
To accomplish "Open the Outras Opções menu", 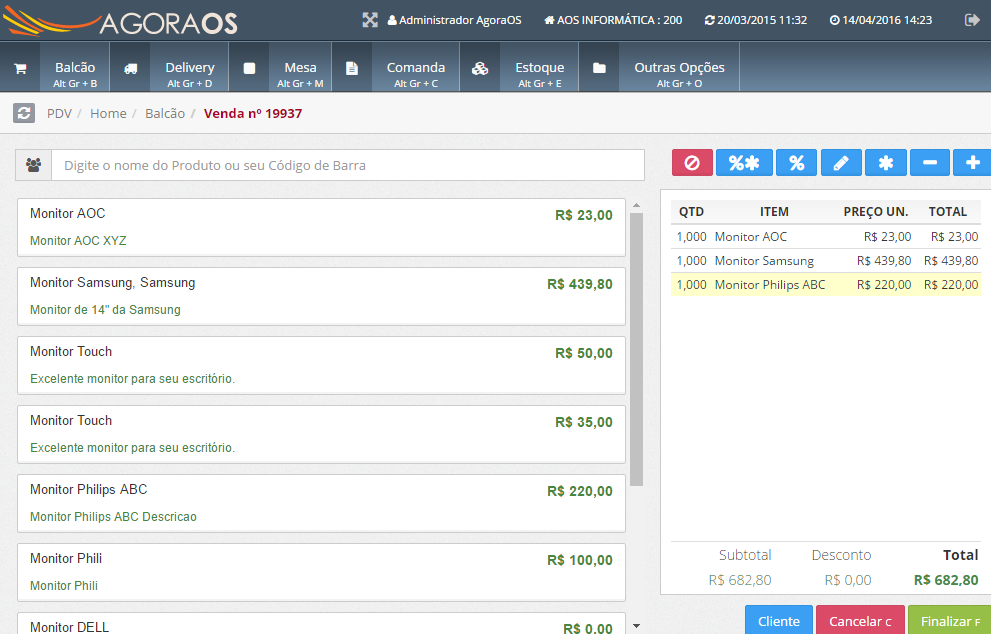I will [679, 68].
